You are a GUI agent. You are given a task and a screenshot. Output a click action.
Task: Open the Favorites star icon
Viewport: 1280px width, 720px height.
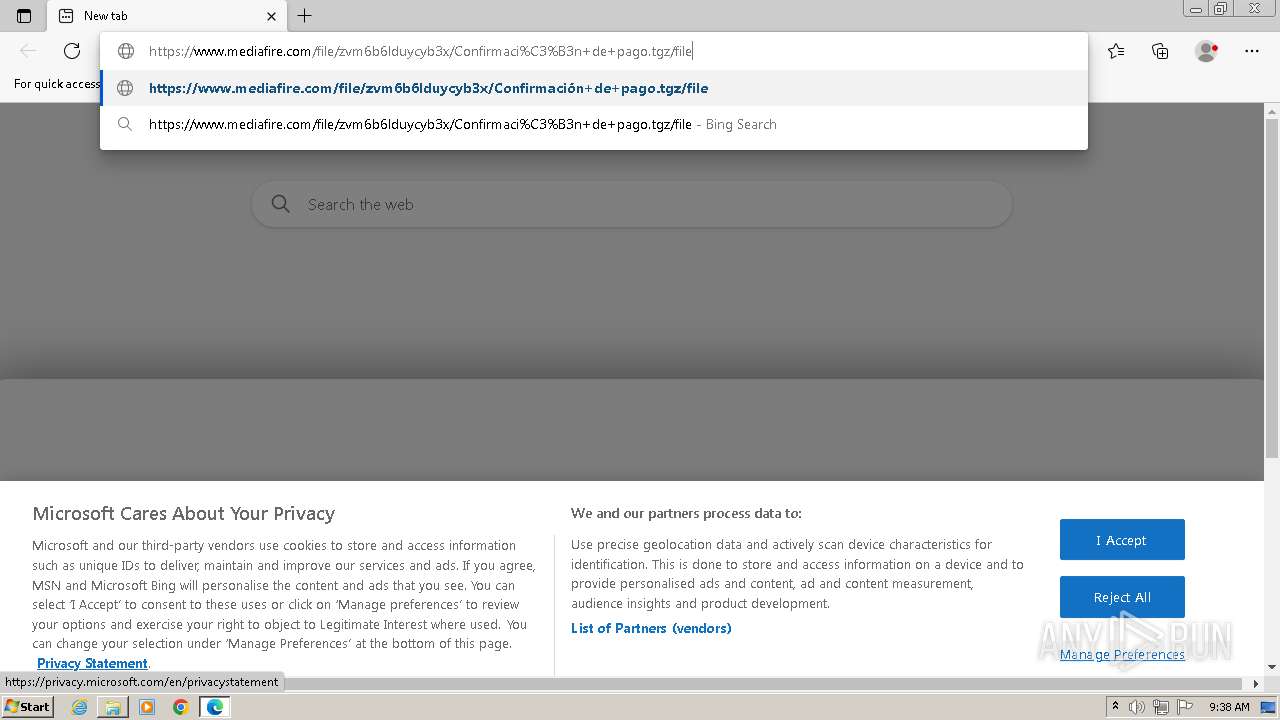[x=1116, y=51]
